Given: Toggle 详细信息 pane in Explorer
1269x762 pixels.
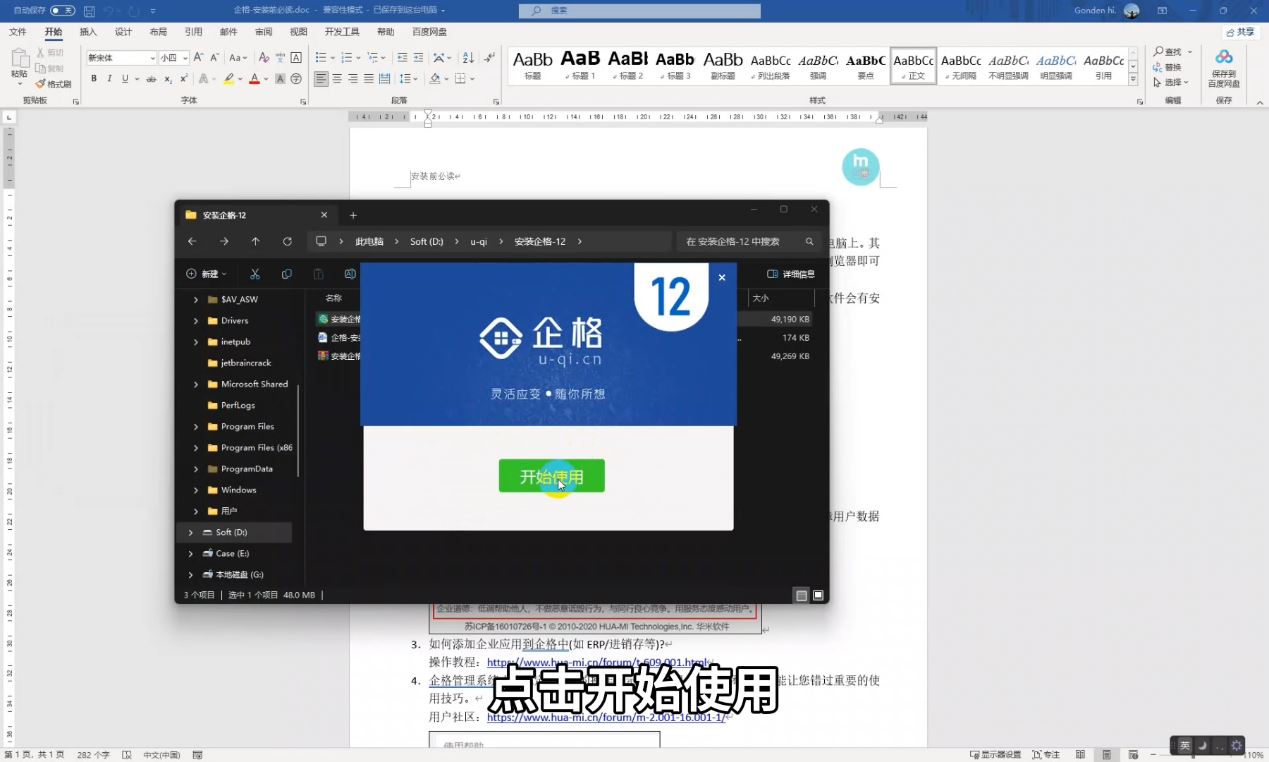Looking at the screenshot, I should (791, 274).
